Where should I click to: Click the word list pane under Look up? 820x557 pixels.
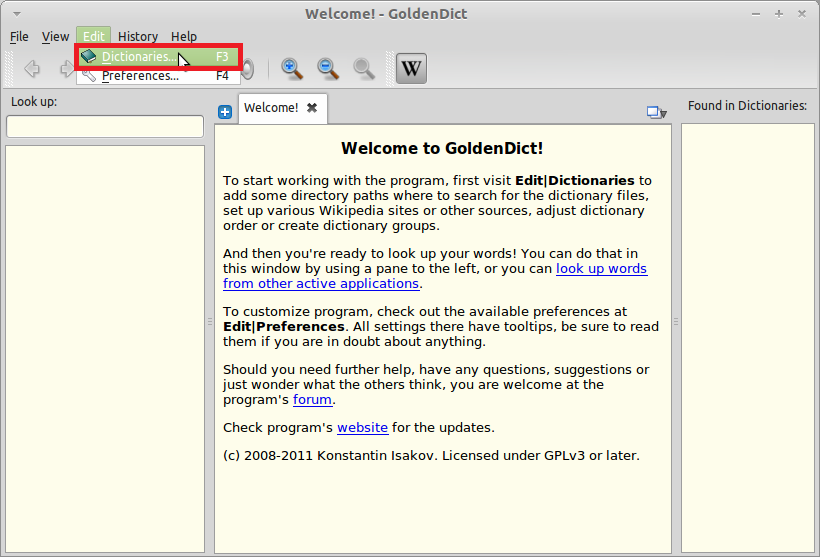tap(105, 349)
